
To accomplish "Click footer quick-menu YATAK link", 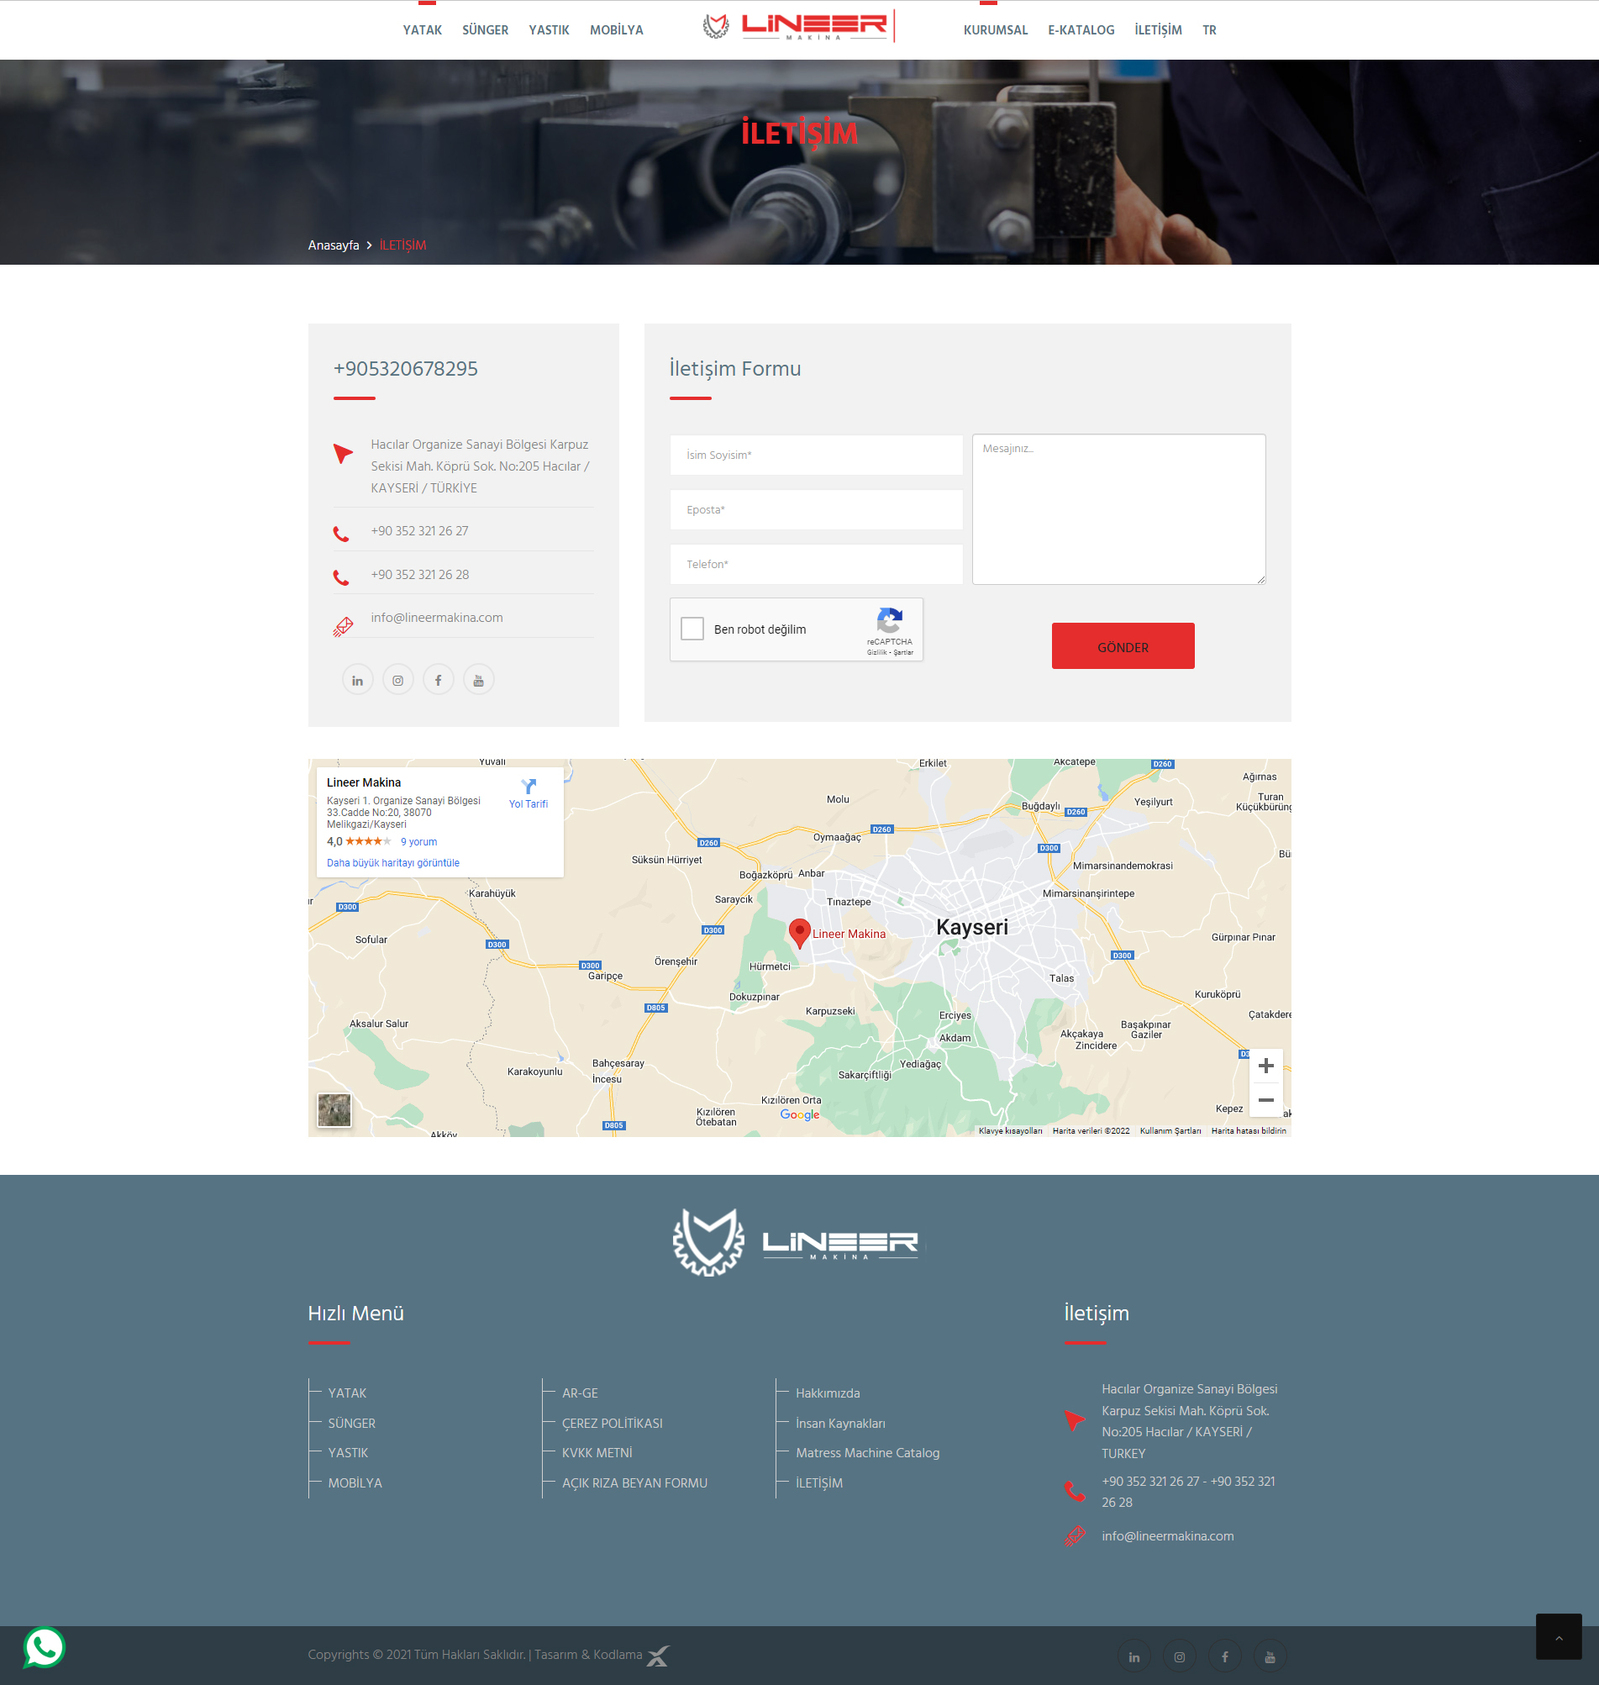I will (x=347, y=1393).
